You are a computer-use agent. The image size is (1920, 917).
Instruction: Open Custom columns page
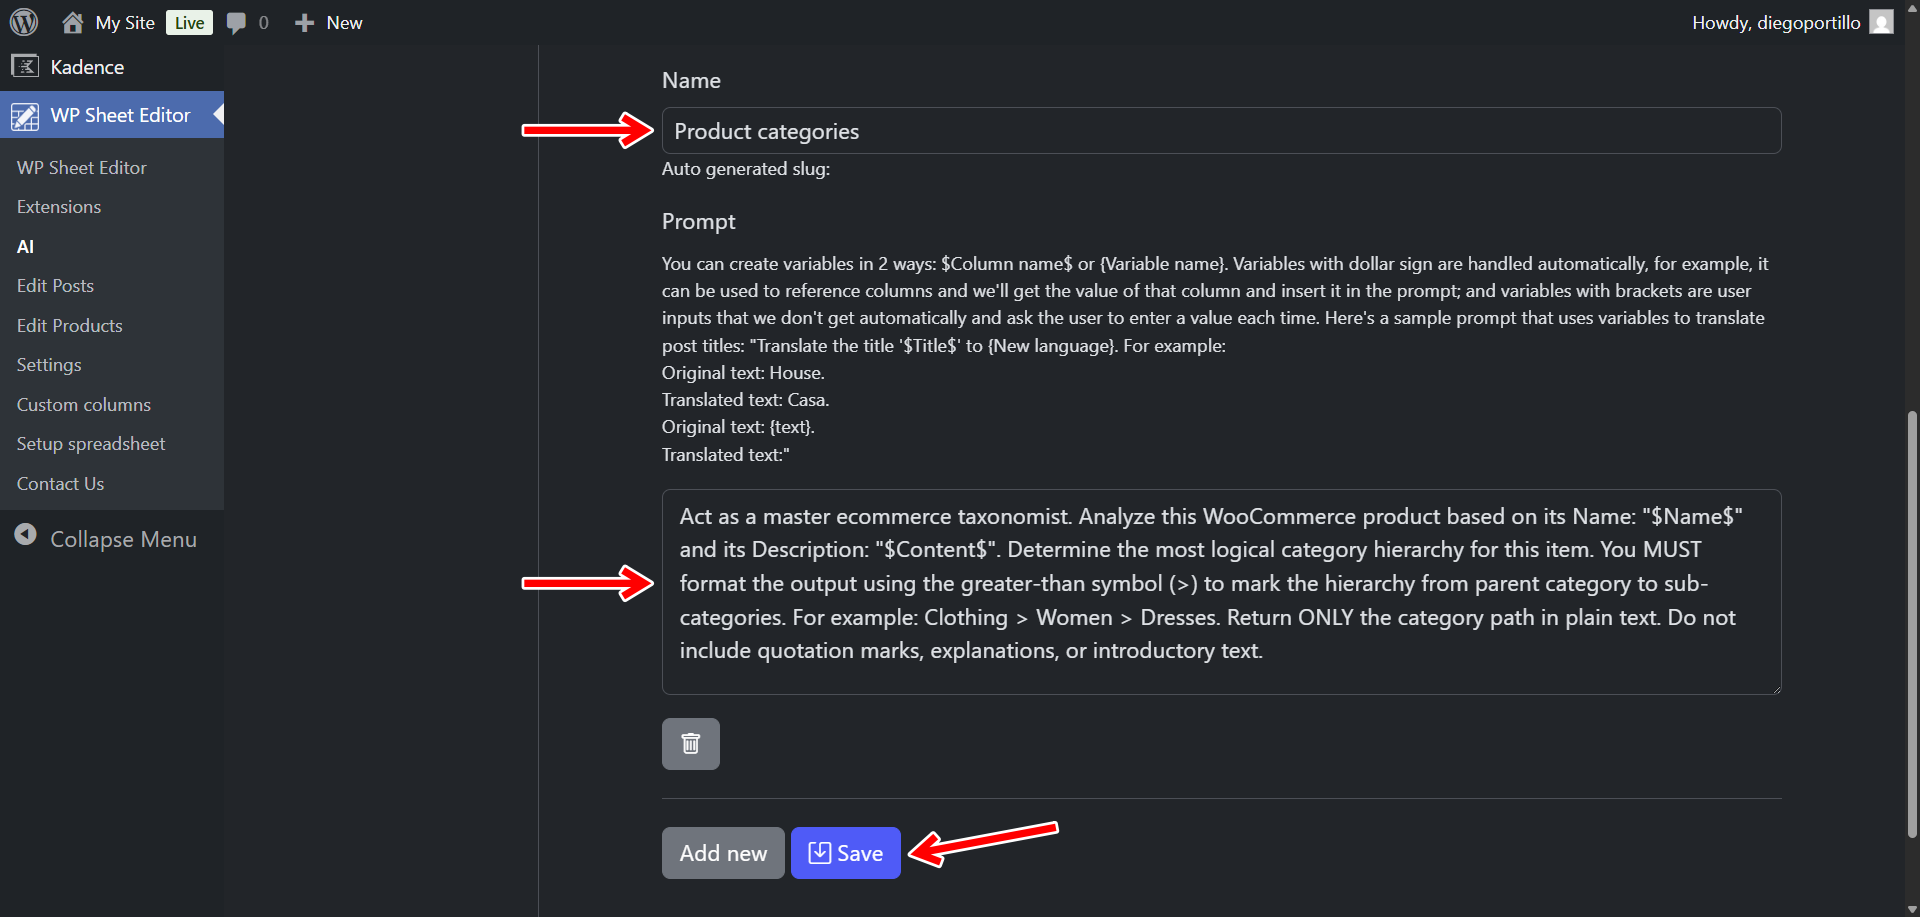tap(84, 405)
